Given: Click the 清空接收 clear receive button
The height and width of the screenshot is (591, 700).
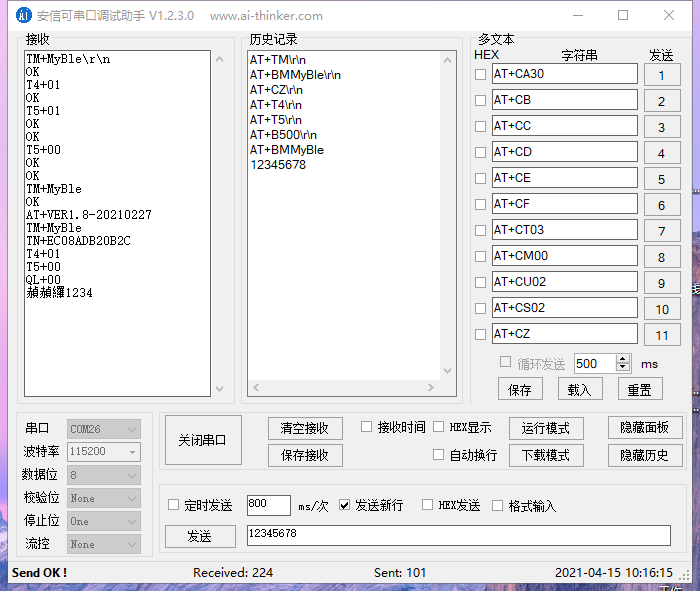Looking at the screenshot, I should (305, 428).
